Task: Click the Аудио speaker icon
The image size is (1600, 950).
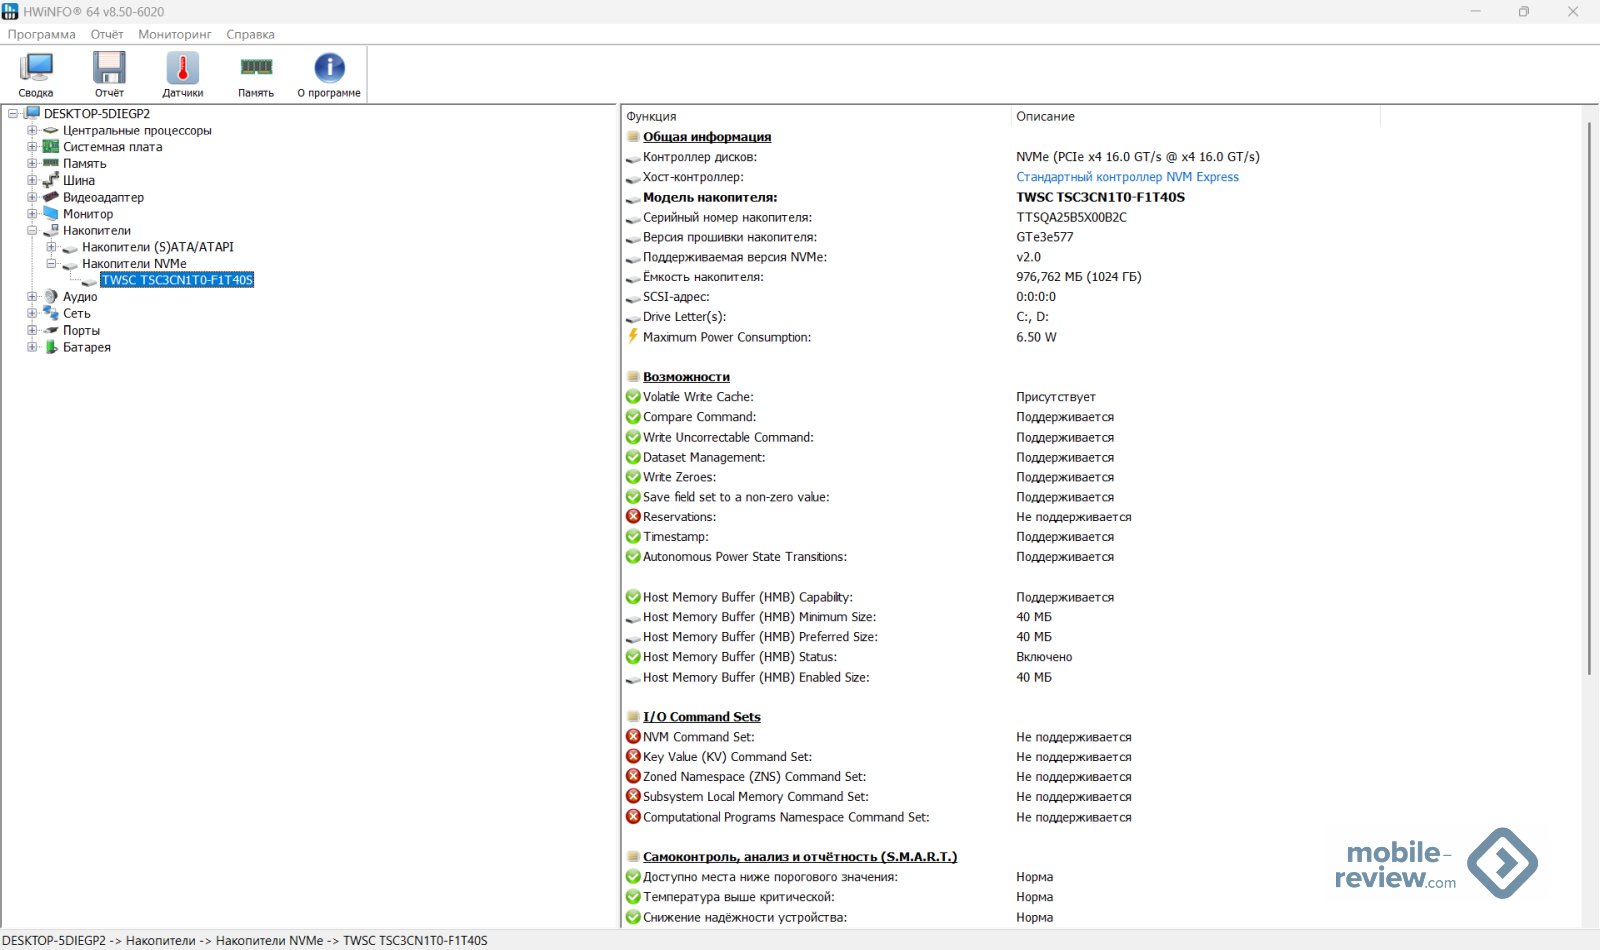Action: pyautogui.click(x=51, y=297)
